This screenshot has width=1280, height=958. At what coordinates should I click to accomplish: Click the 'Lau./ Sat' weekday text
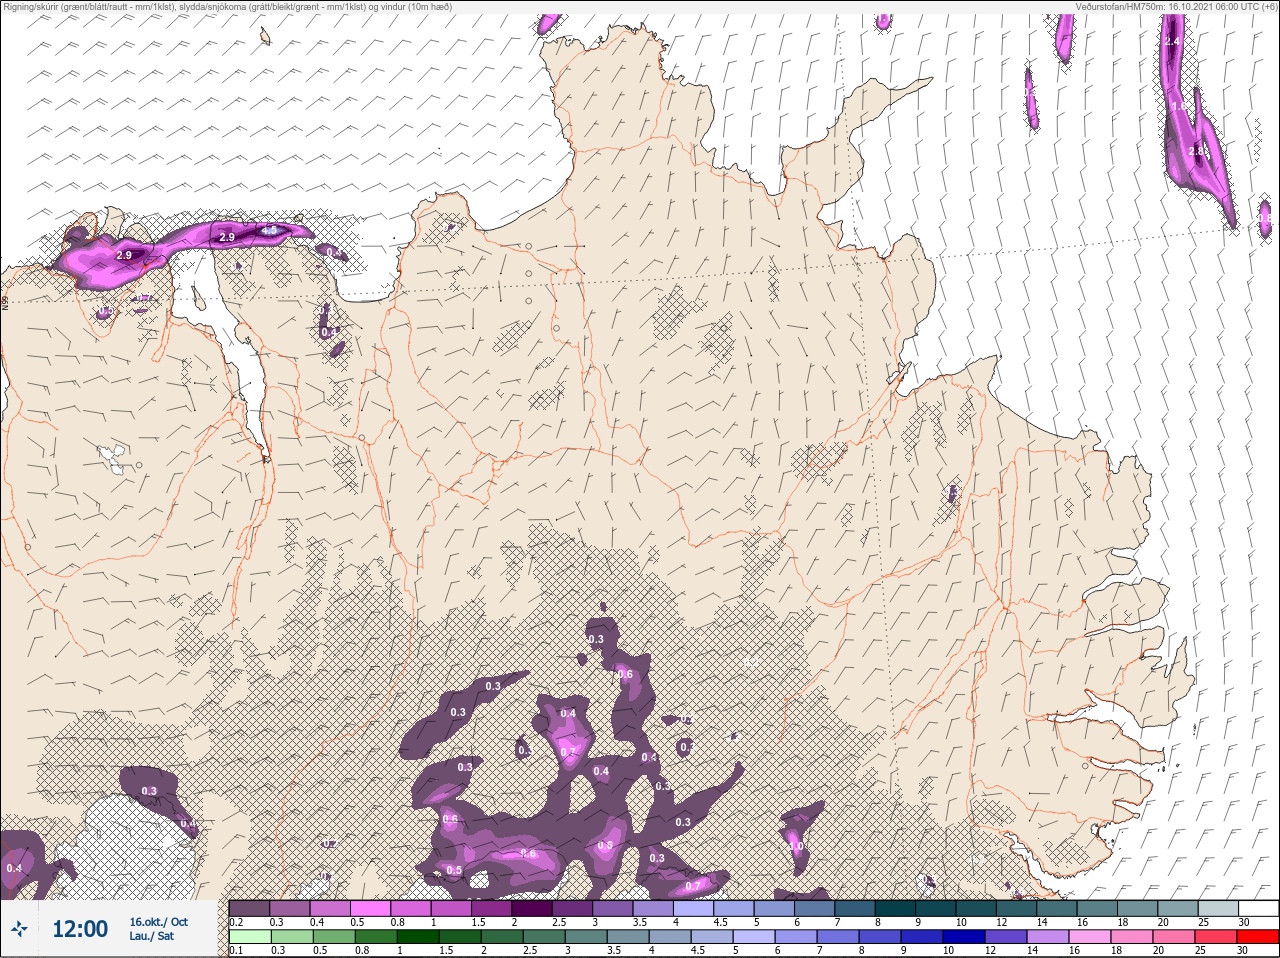[x=151, y=936]
